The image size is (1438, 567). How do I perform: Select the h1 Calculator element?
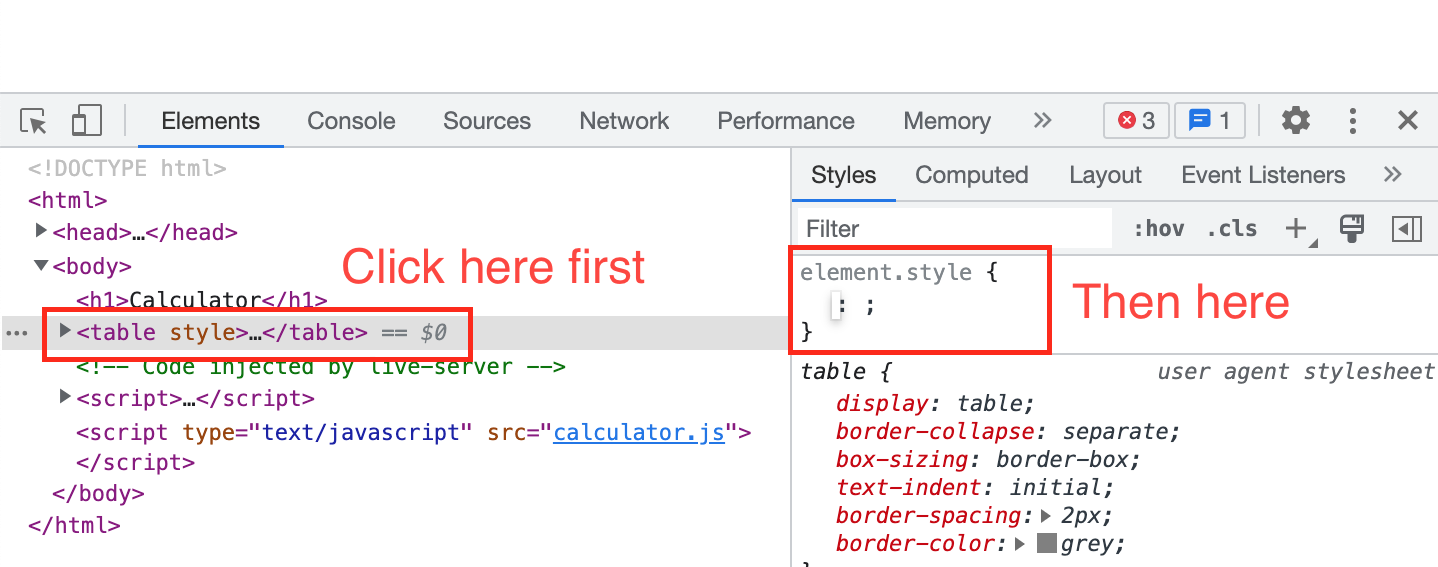(202, 299)
